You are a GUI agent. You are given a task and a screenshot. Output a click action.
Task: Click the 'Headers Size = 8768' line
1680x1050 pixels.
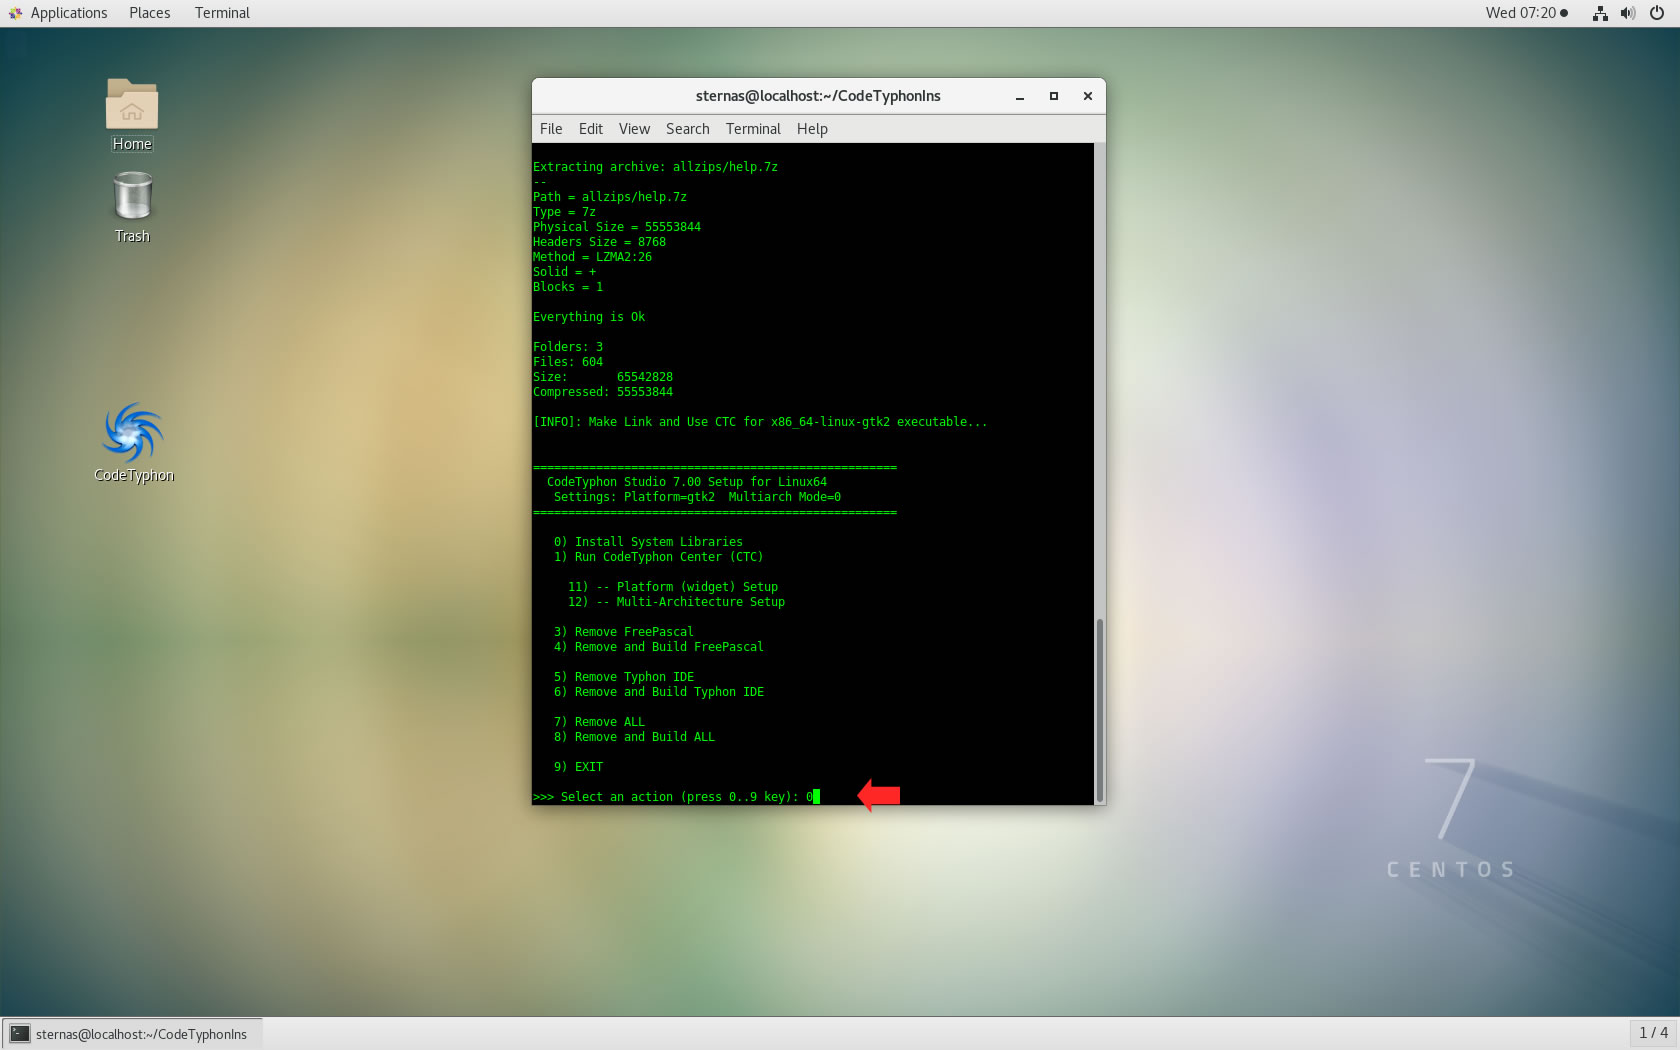tap(599, 242)
